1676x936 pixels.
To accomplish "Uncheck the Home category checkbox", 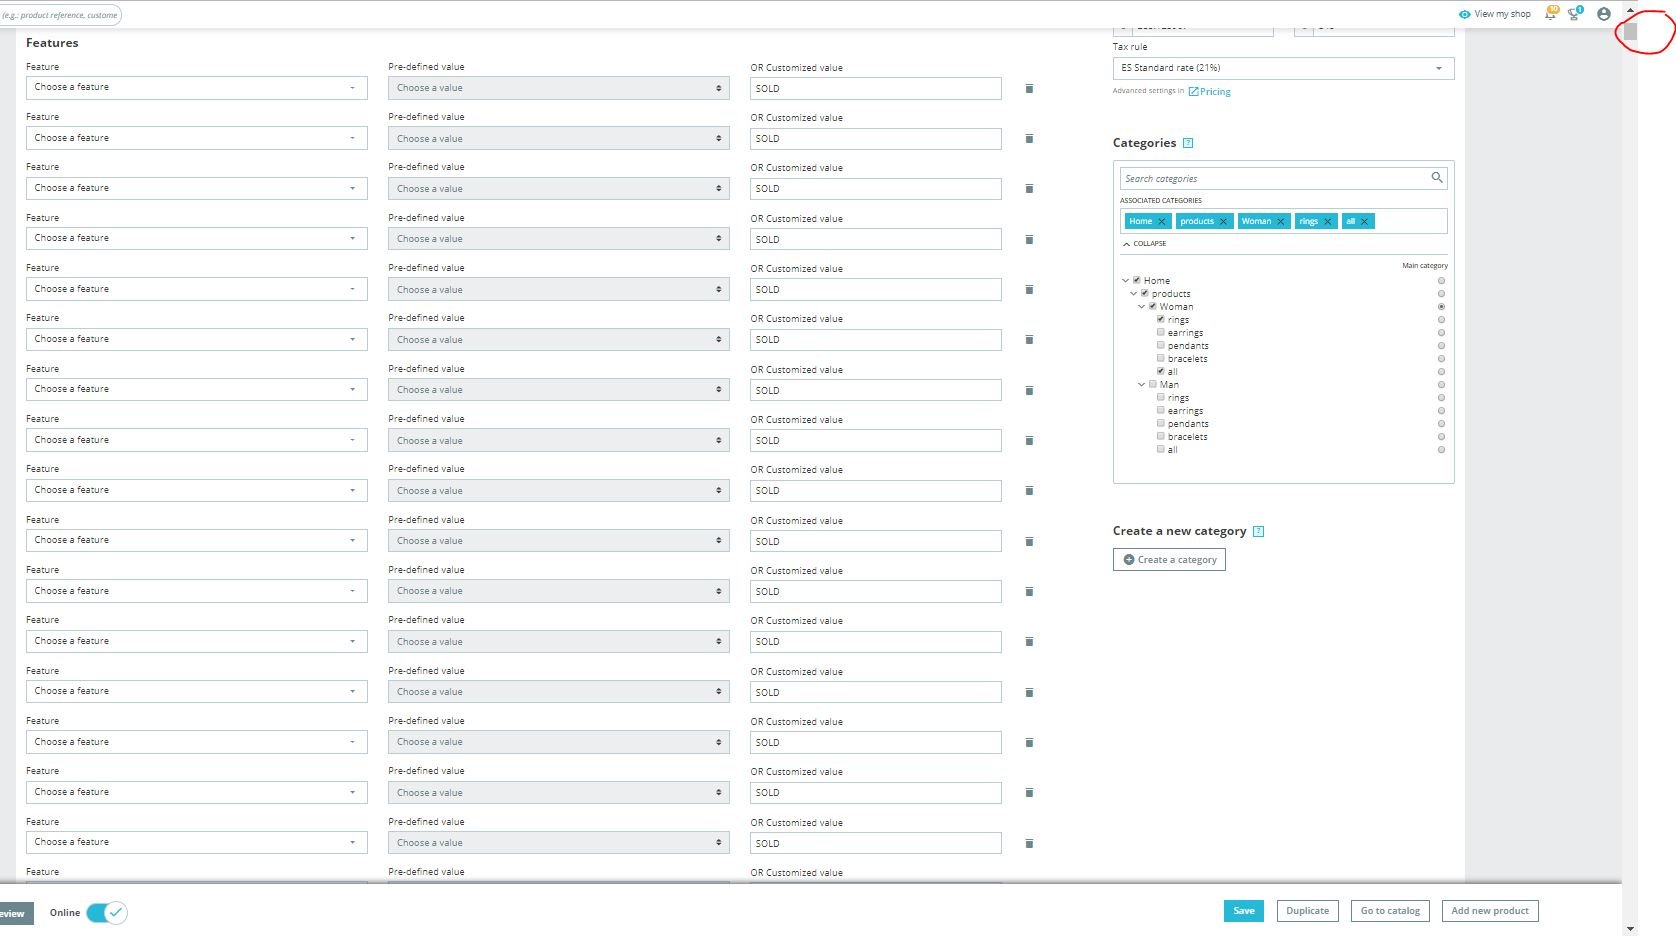I will 1137,280.
